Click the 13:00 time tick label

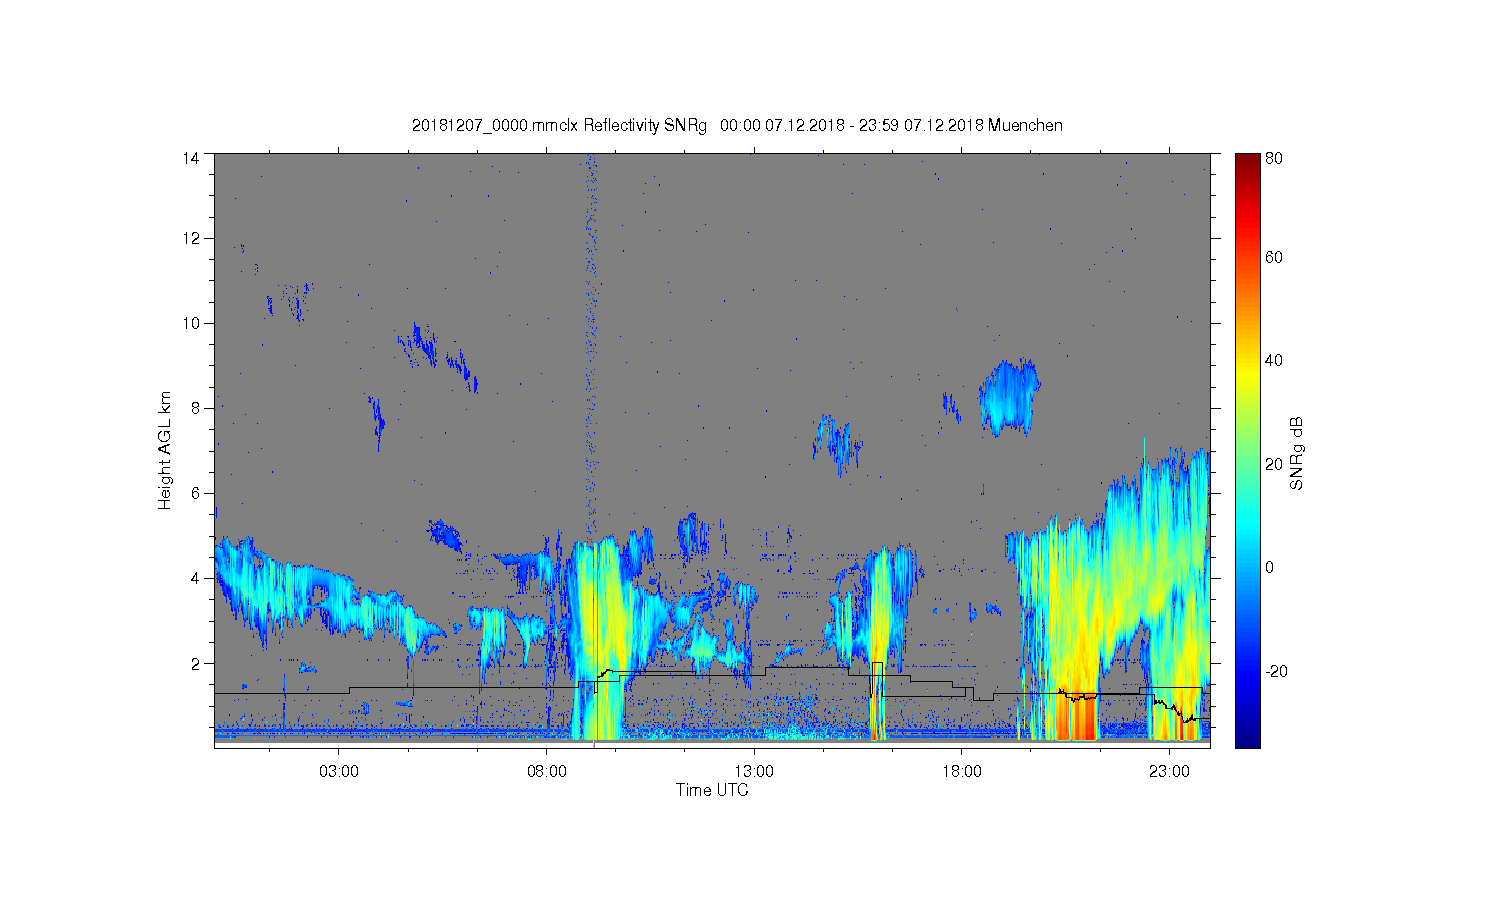pyautogui.click(x=754, y=772)
